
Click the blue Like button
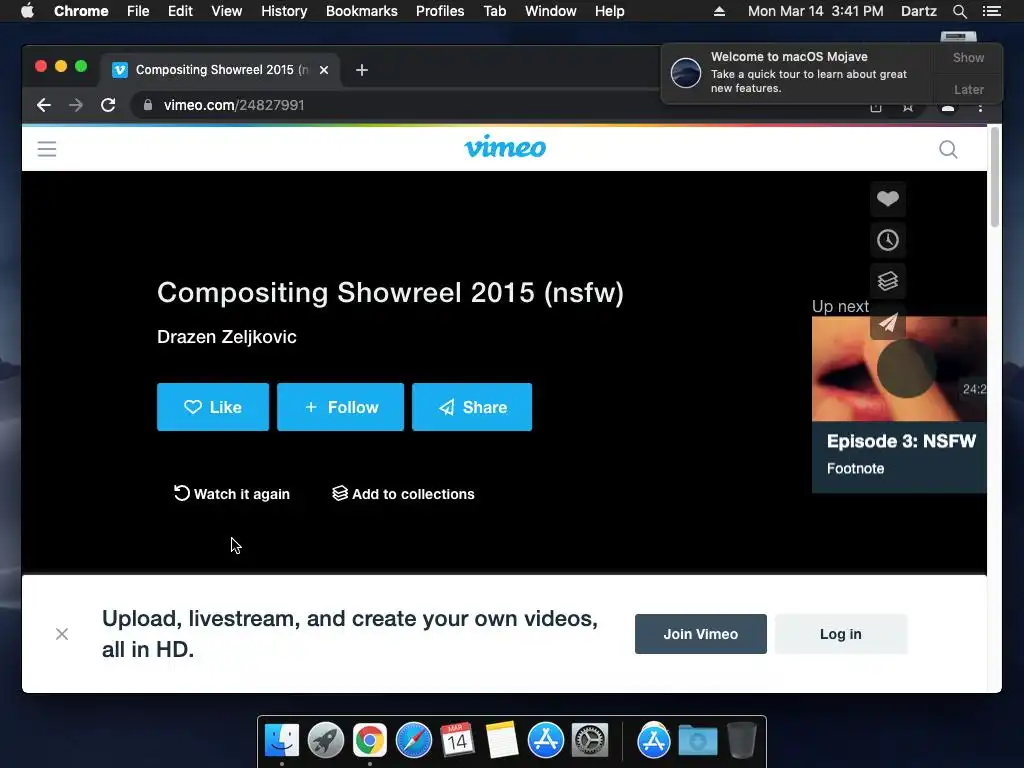coord(213,407)
